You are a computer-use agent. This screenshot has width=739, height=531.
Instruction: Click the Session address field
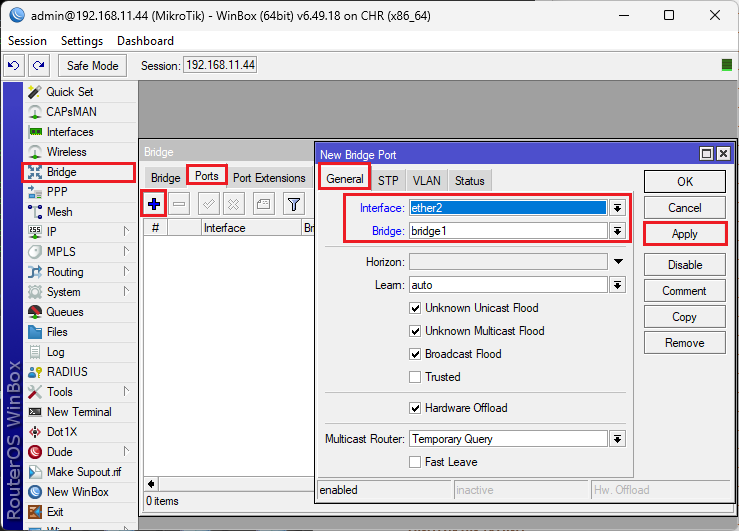[x=220, y=65]
